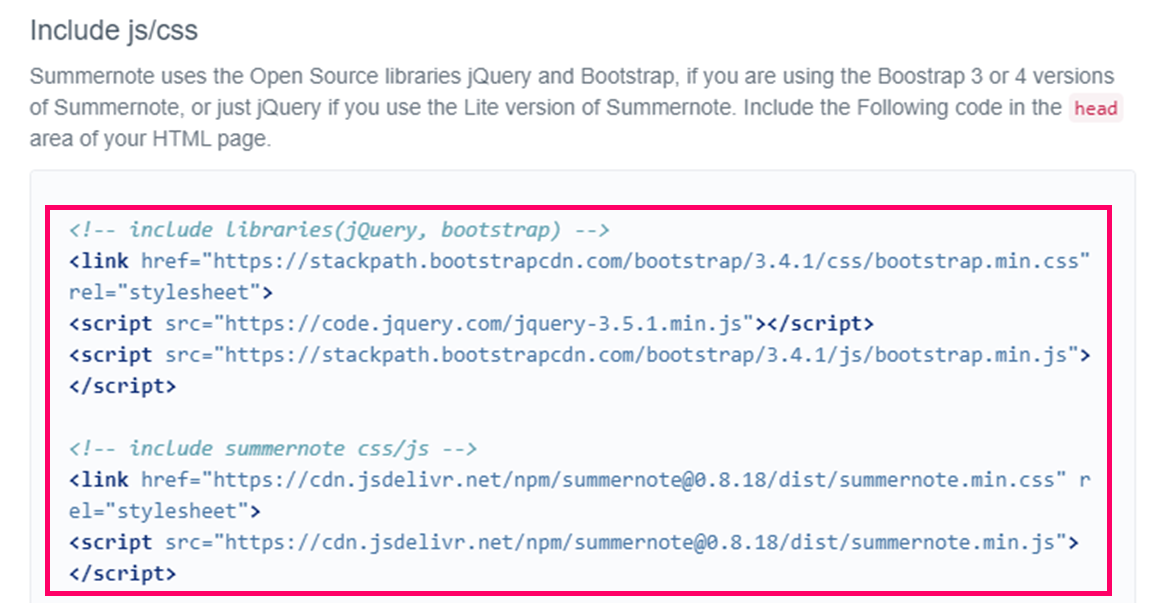Image resolution: width=1161 pixels, height=603 pixels.
Task: Click the bootstrap.min.js script src line
Action: [580, 355]
